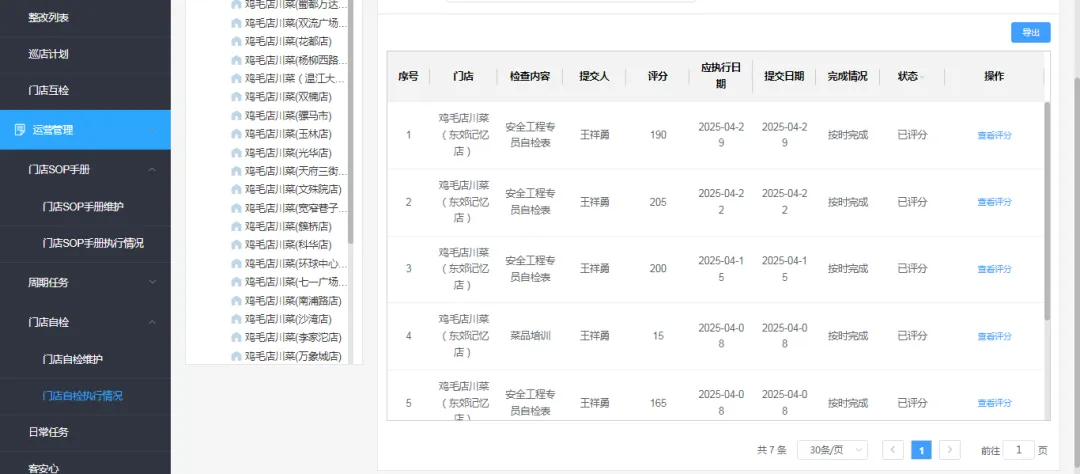Go to previous page with left arrow
This screenshot has height=474, width=1080.
click(x=893, y=450)
